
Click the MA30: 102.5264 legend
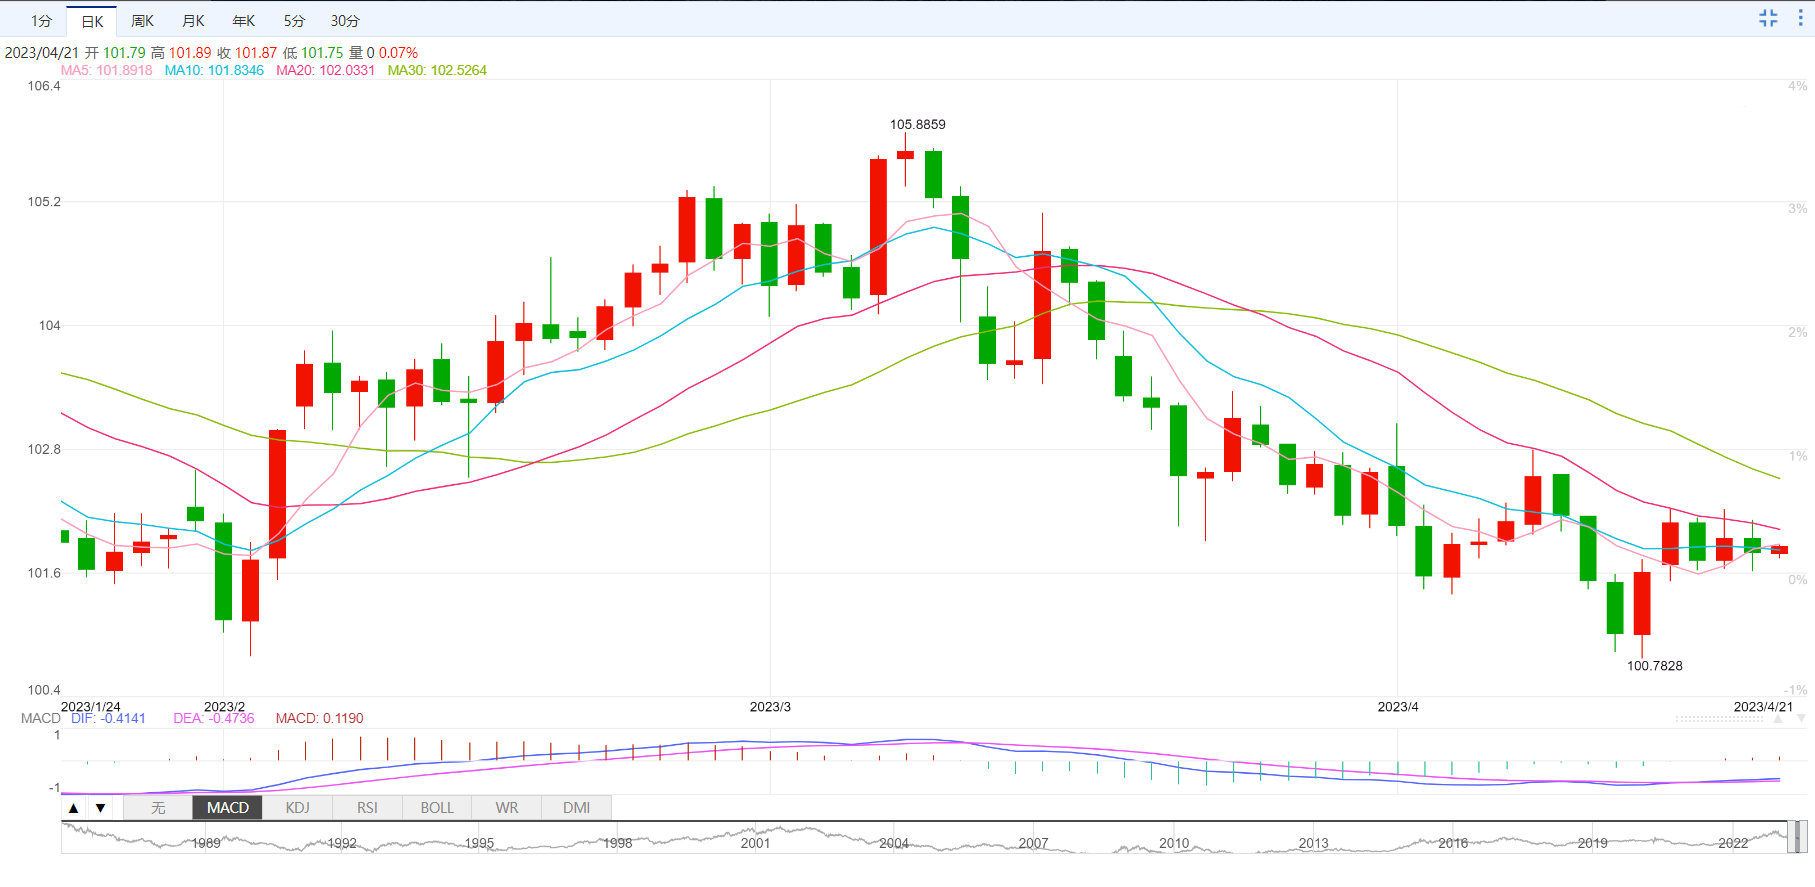437,71
